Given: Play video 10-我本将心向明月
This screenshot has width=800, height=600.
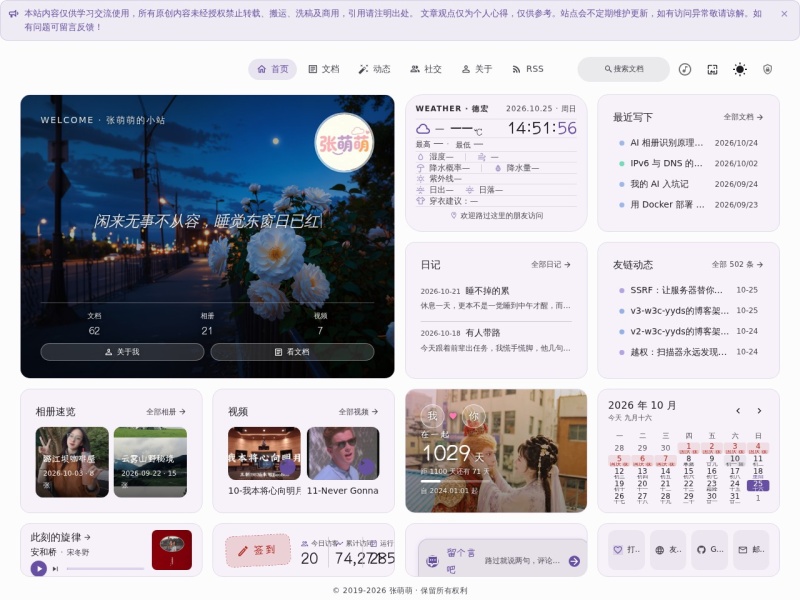Looking at the screenshot, I should [264, 454].
